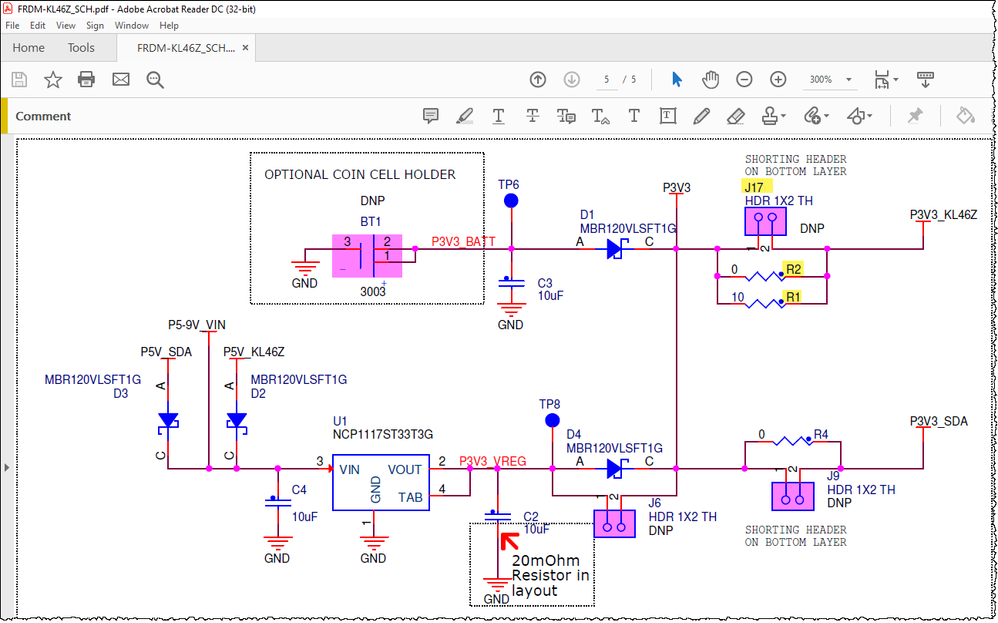
Task: Select the Add text comment tool
Action: point(634,116)
